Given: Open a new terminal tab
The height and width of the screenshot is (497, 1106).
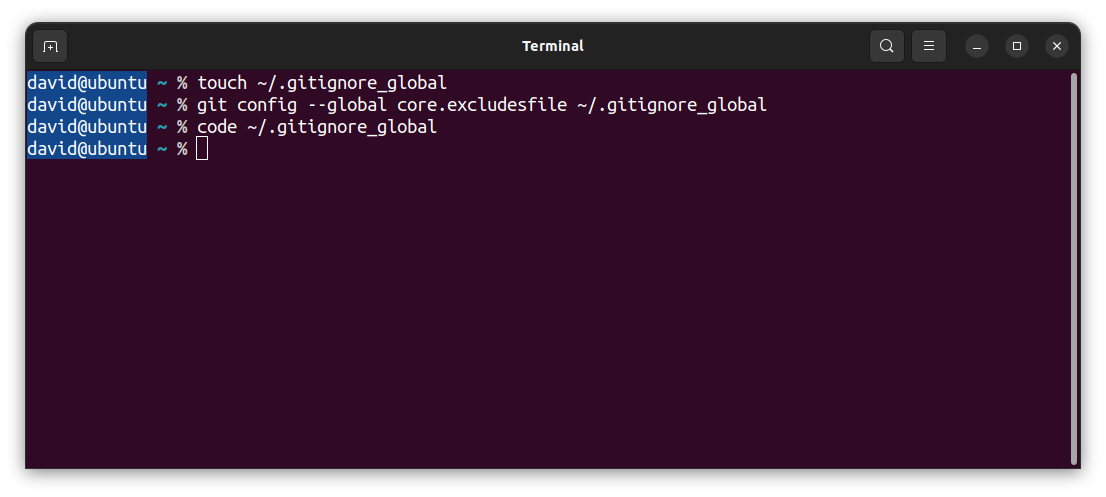Looking at the screenshot, I should coord(50,46).
